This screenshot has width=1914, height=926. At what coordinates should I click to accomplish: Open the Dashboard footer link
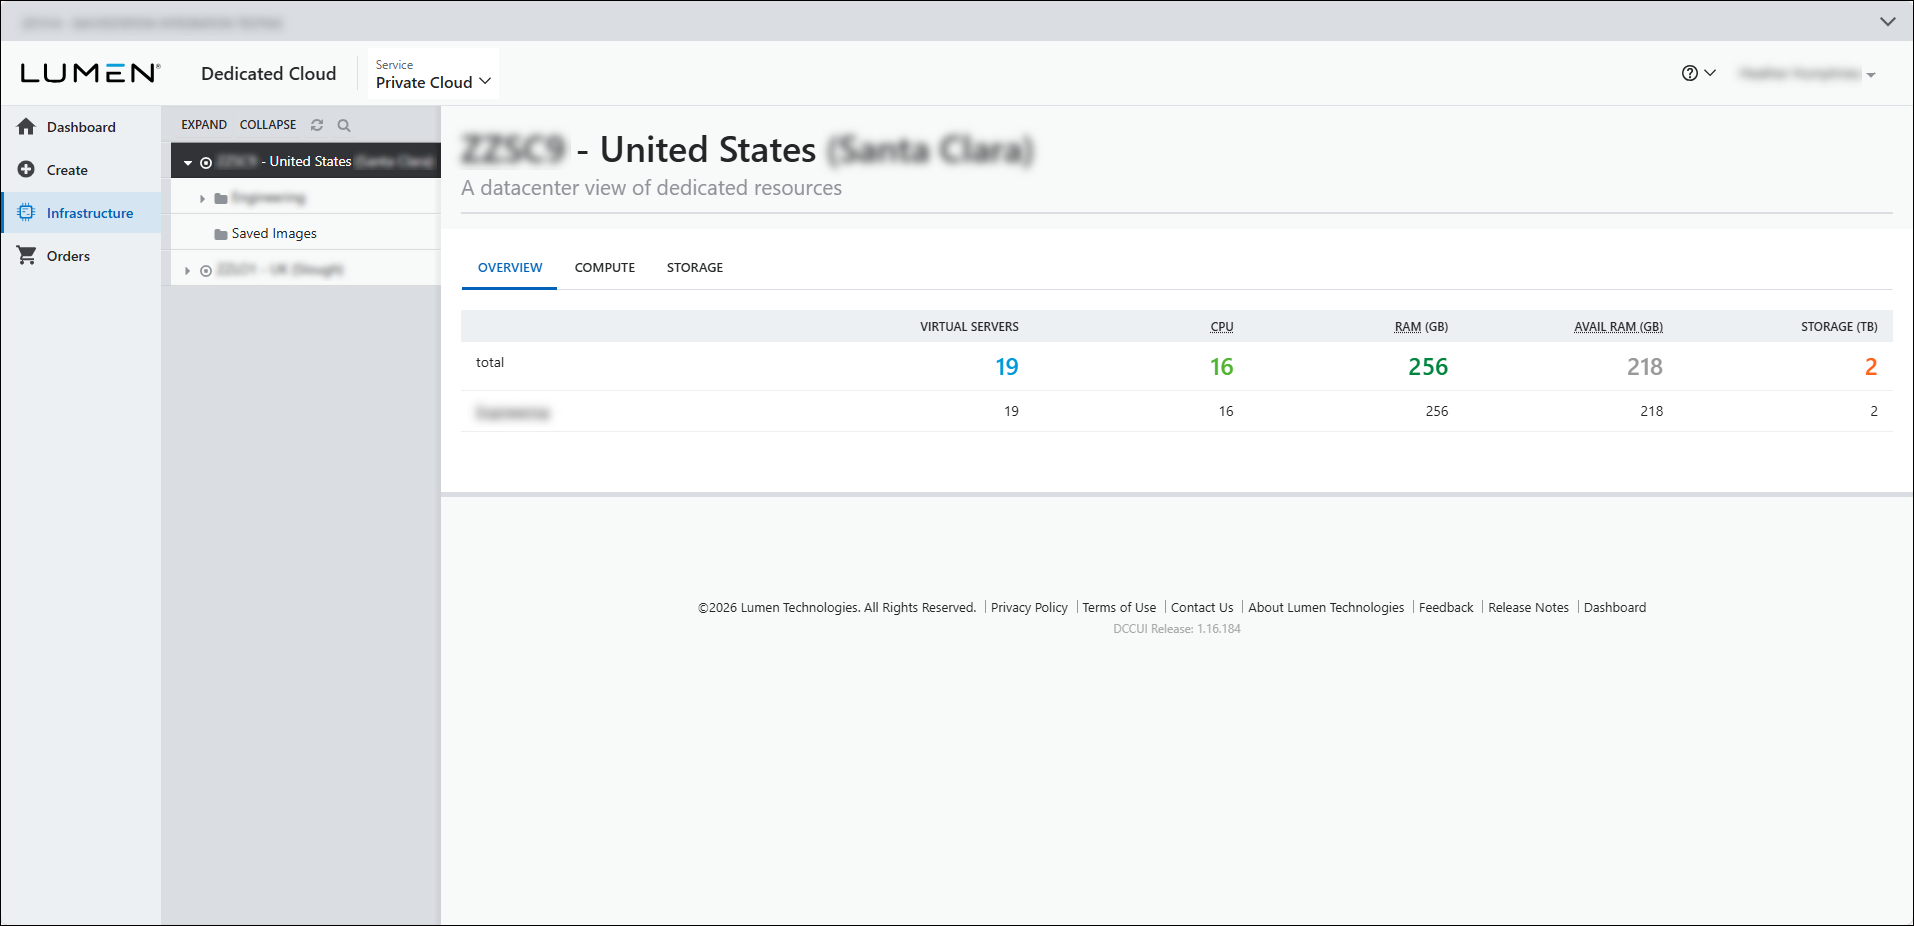point(1615,607)
